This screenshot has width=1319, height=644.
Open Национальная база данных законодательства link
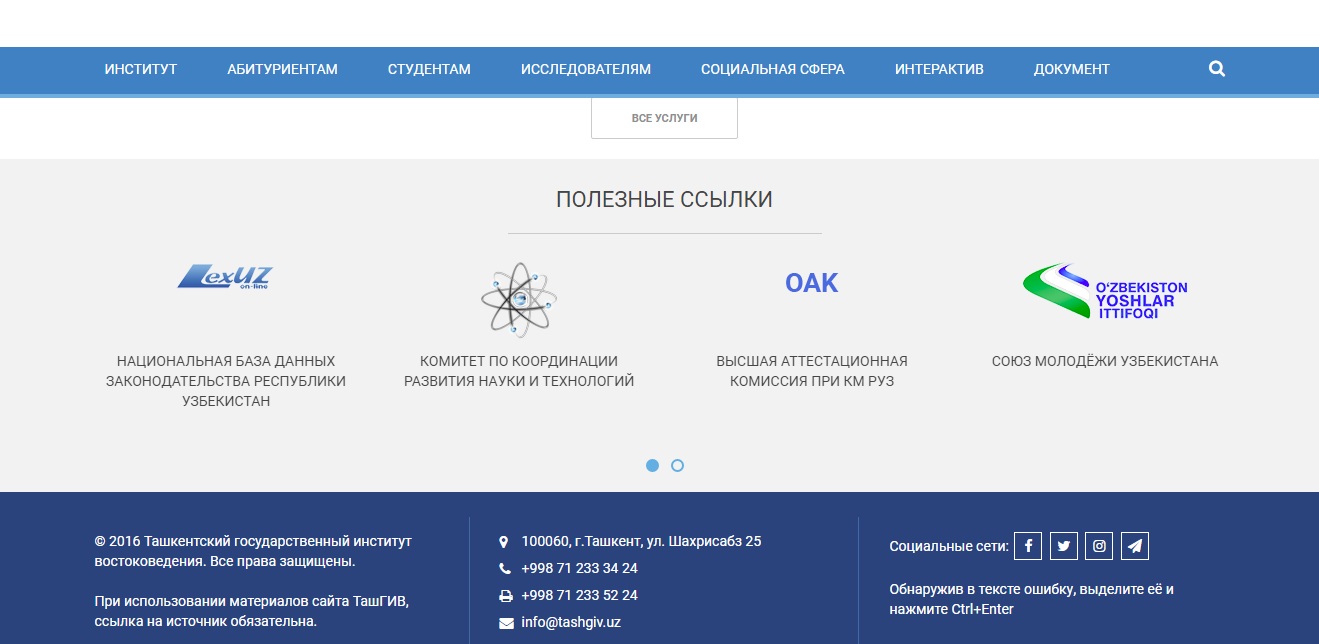[226, 381]
